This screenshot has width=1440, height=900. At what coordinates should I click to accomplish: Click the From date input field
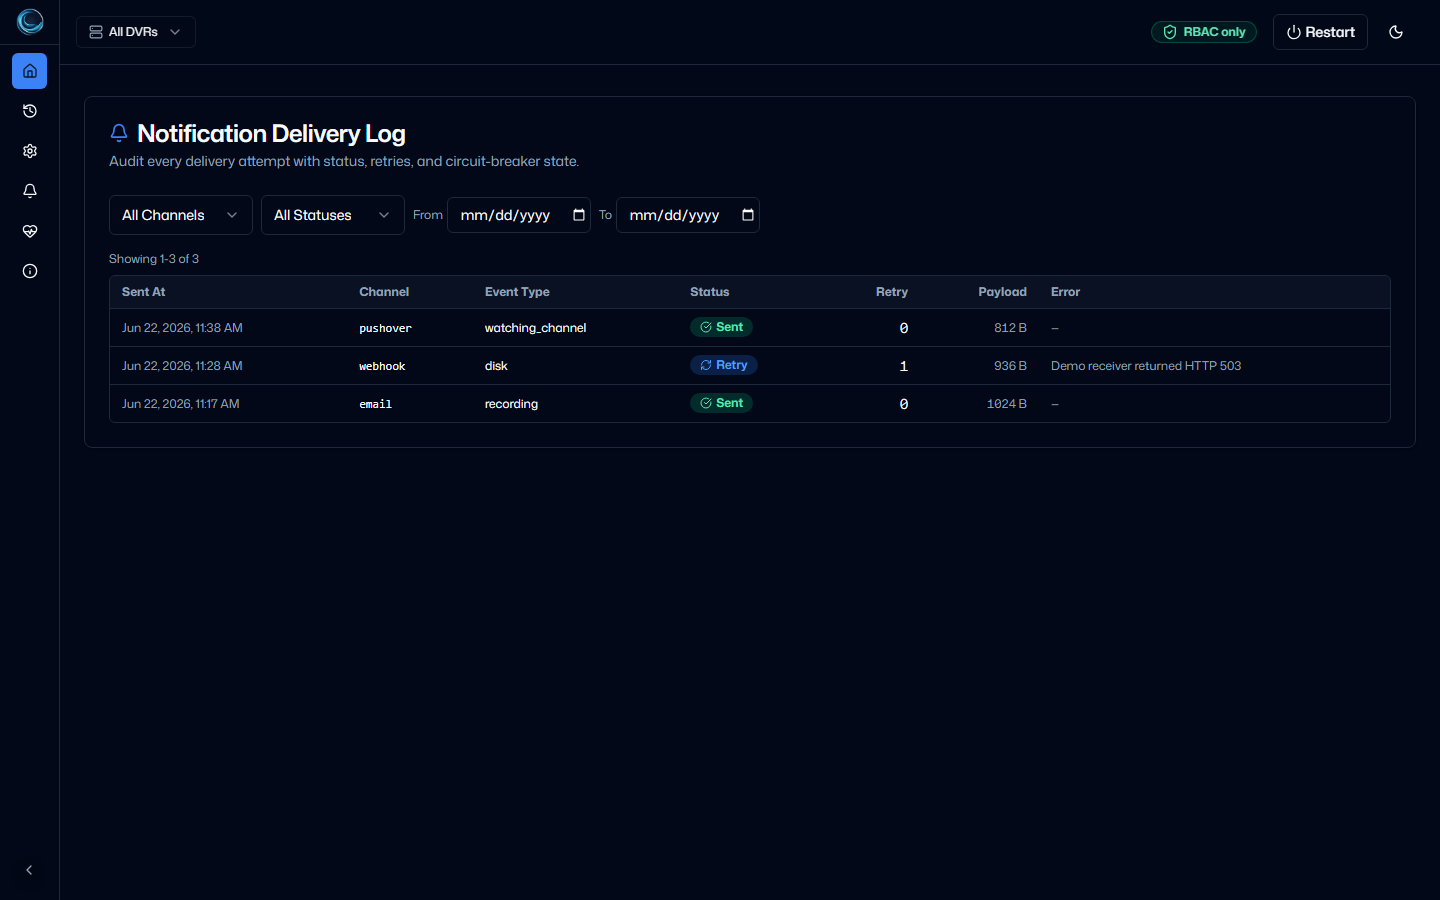519,215
